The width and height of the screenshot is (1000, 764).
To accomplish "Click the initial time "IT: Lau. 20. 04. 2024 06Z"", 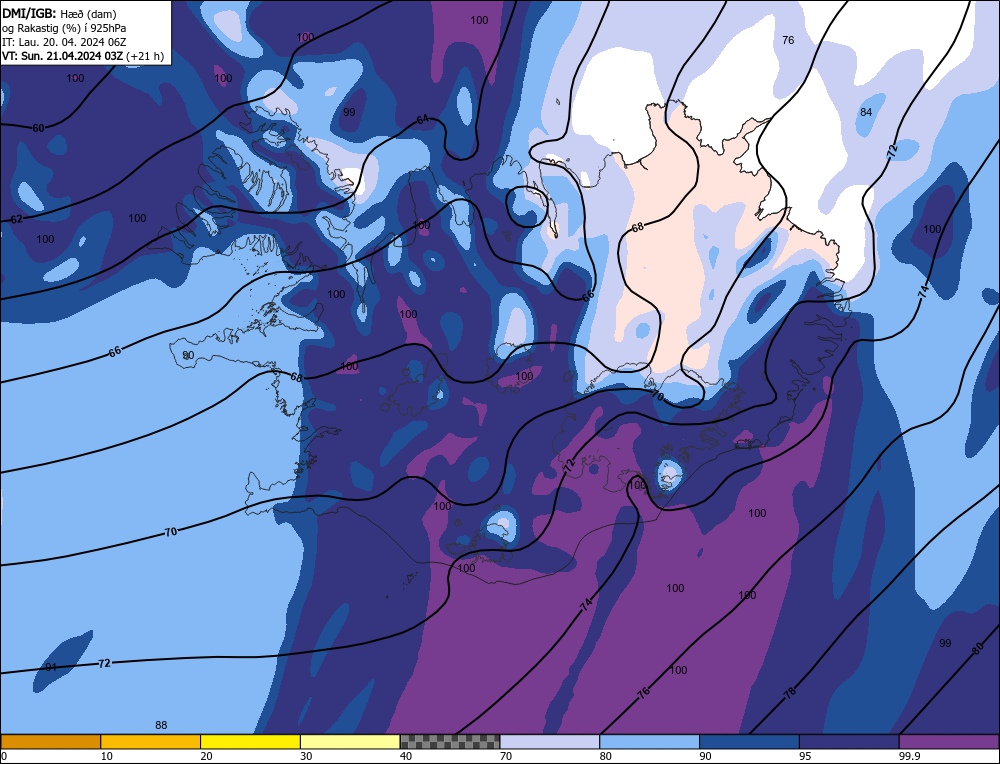I will point(64,42).
